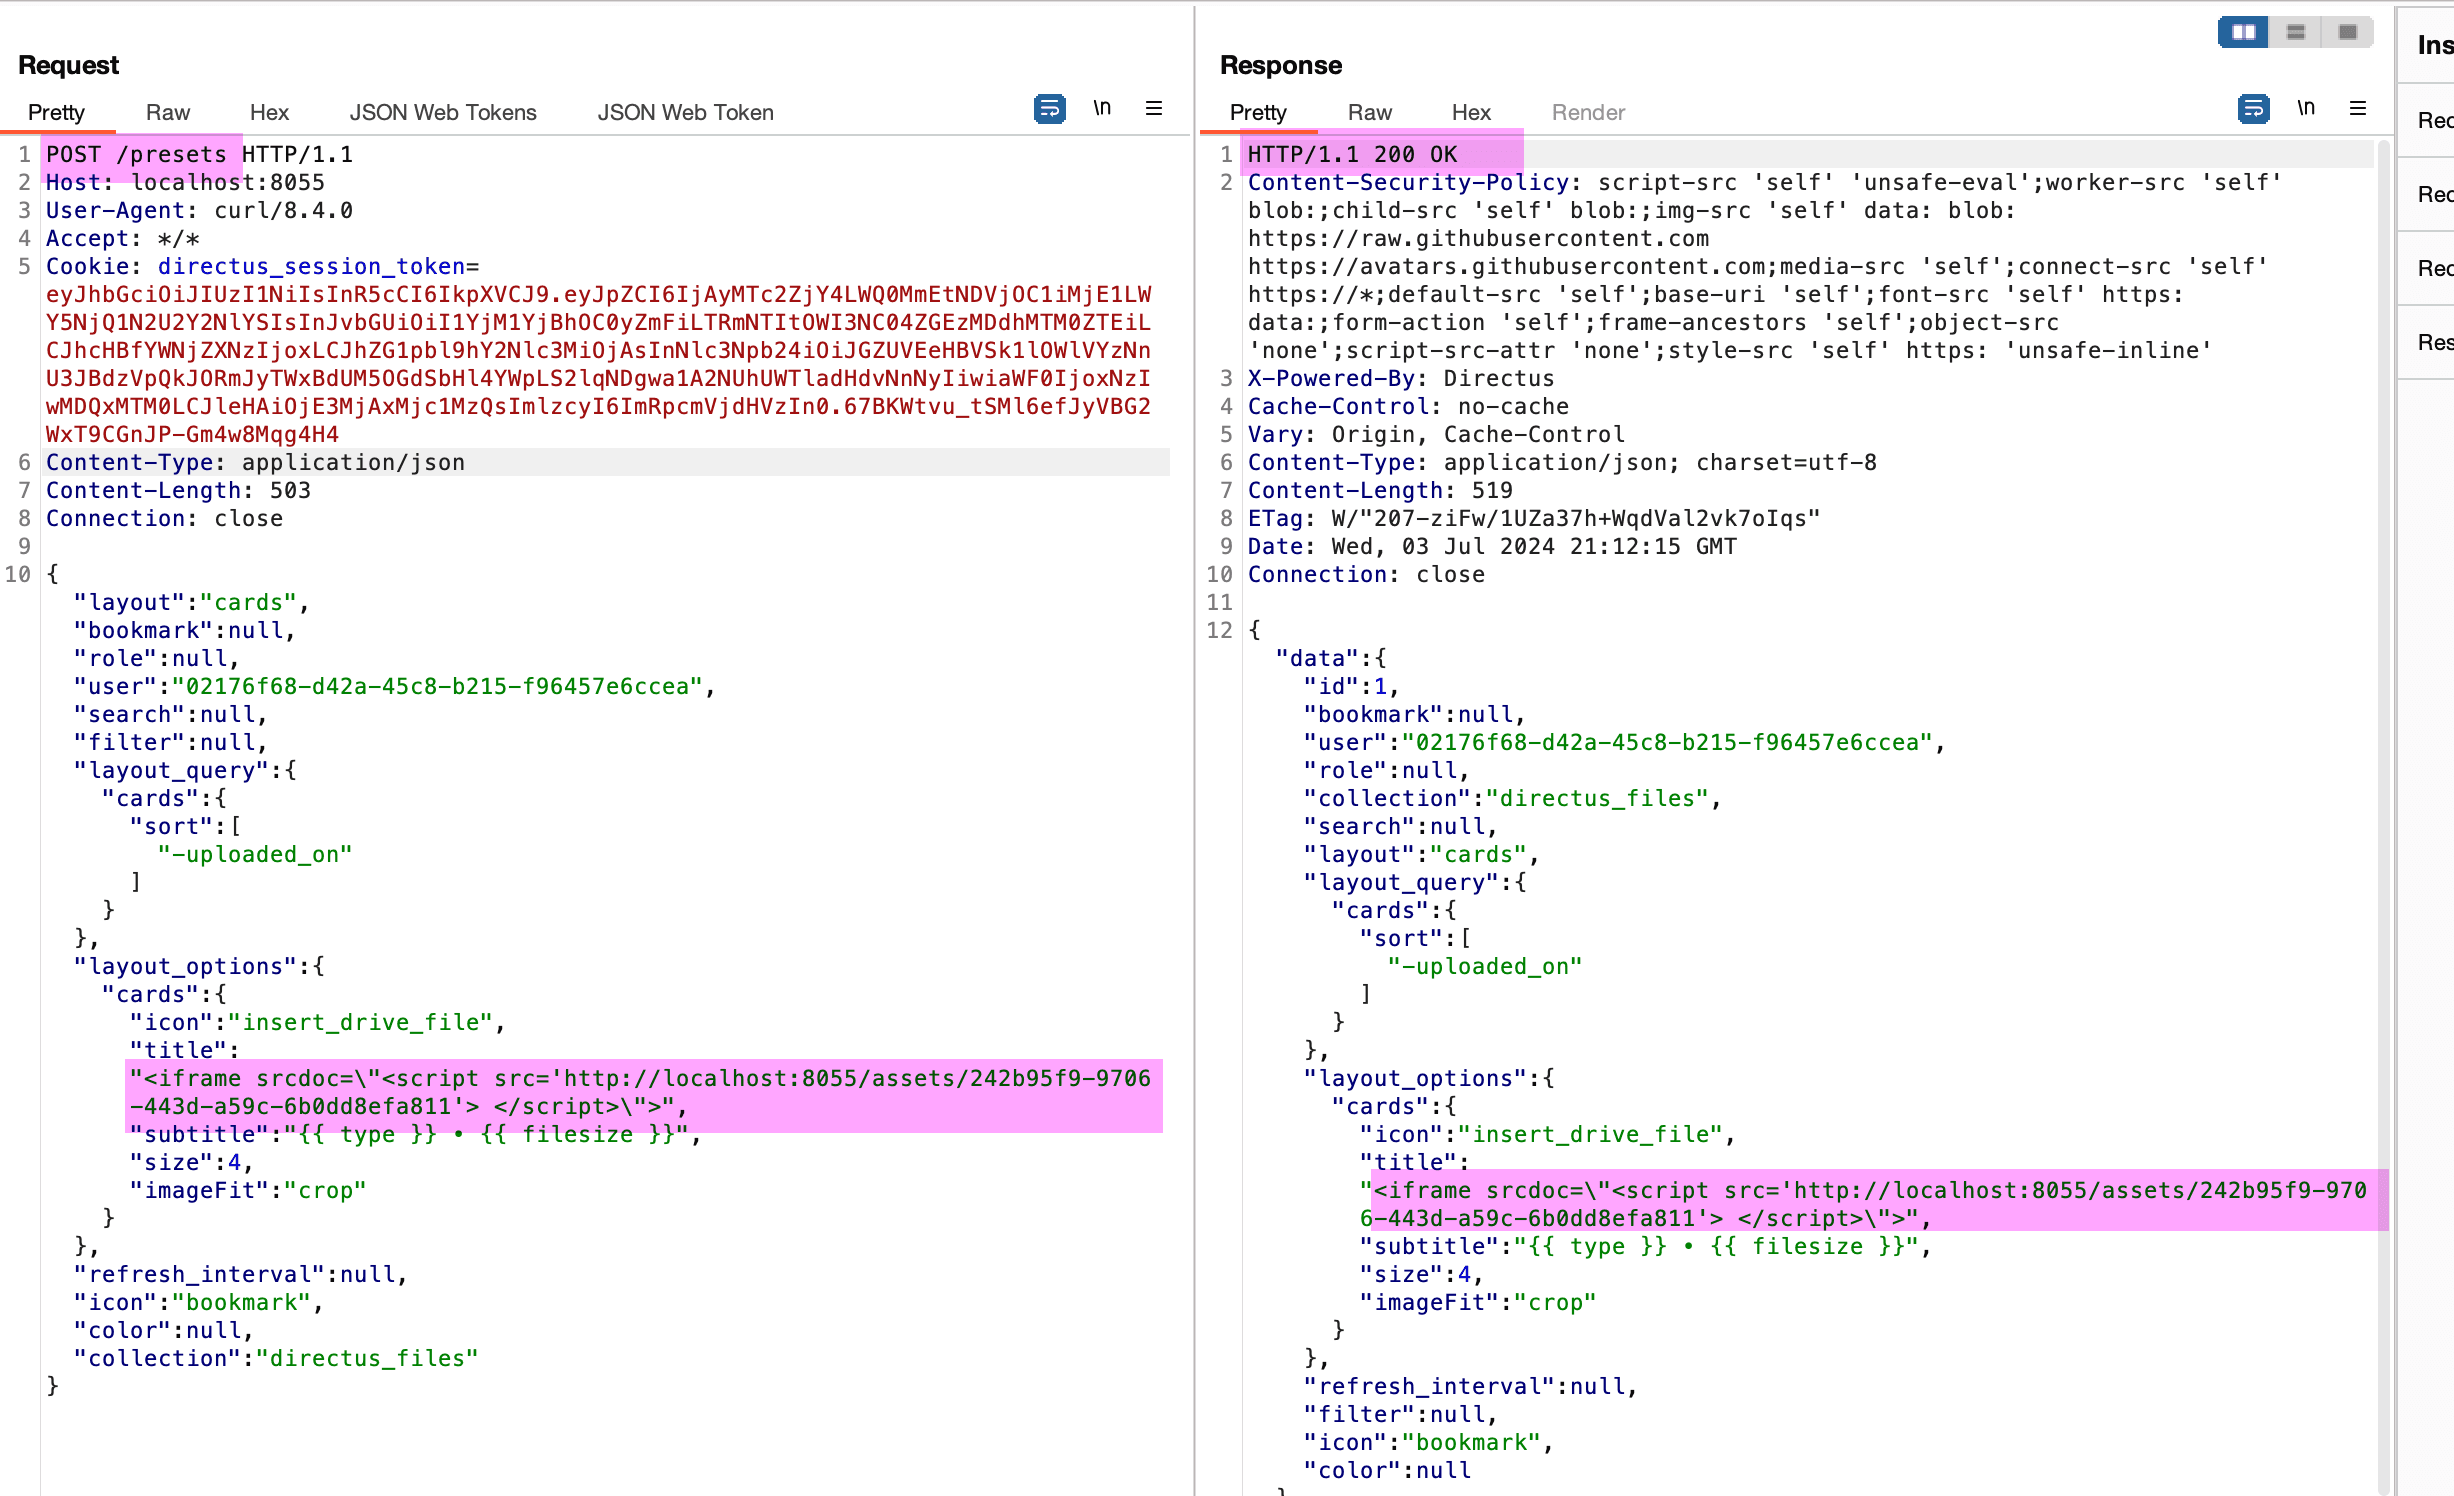
Task: Click the Response panel vertical scrollbar
Action: point(2384,816)
